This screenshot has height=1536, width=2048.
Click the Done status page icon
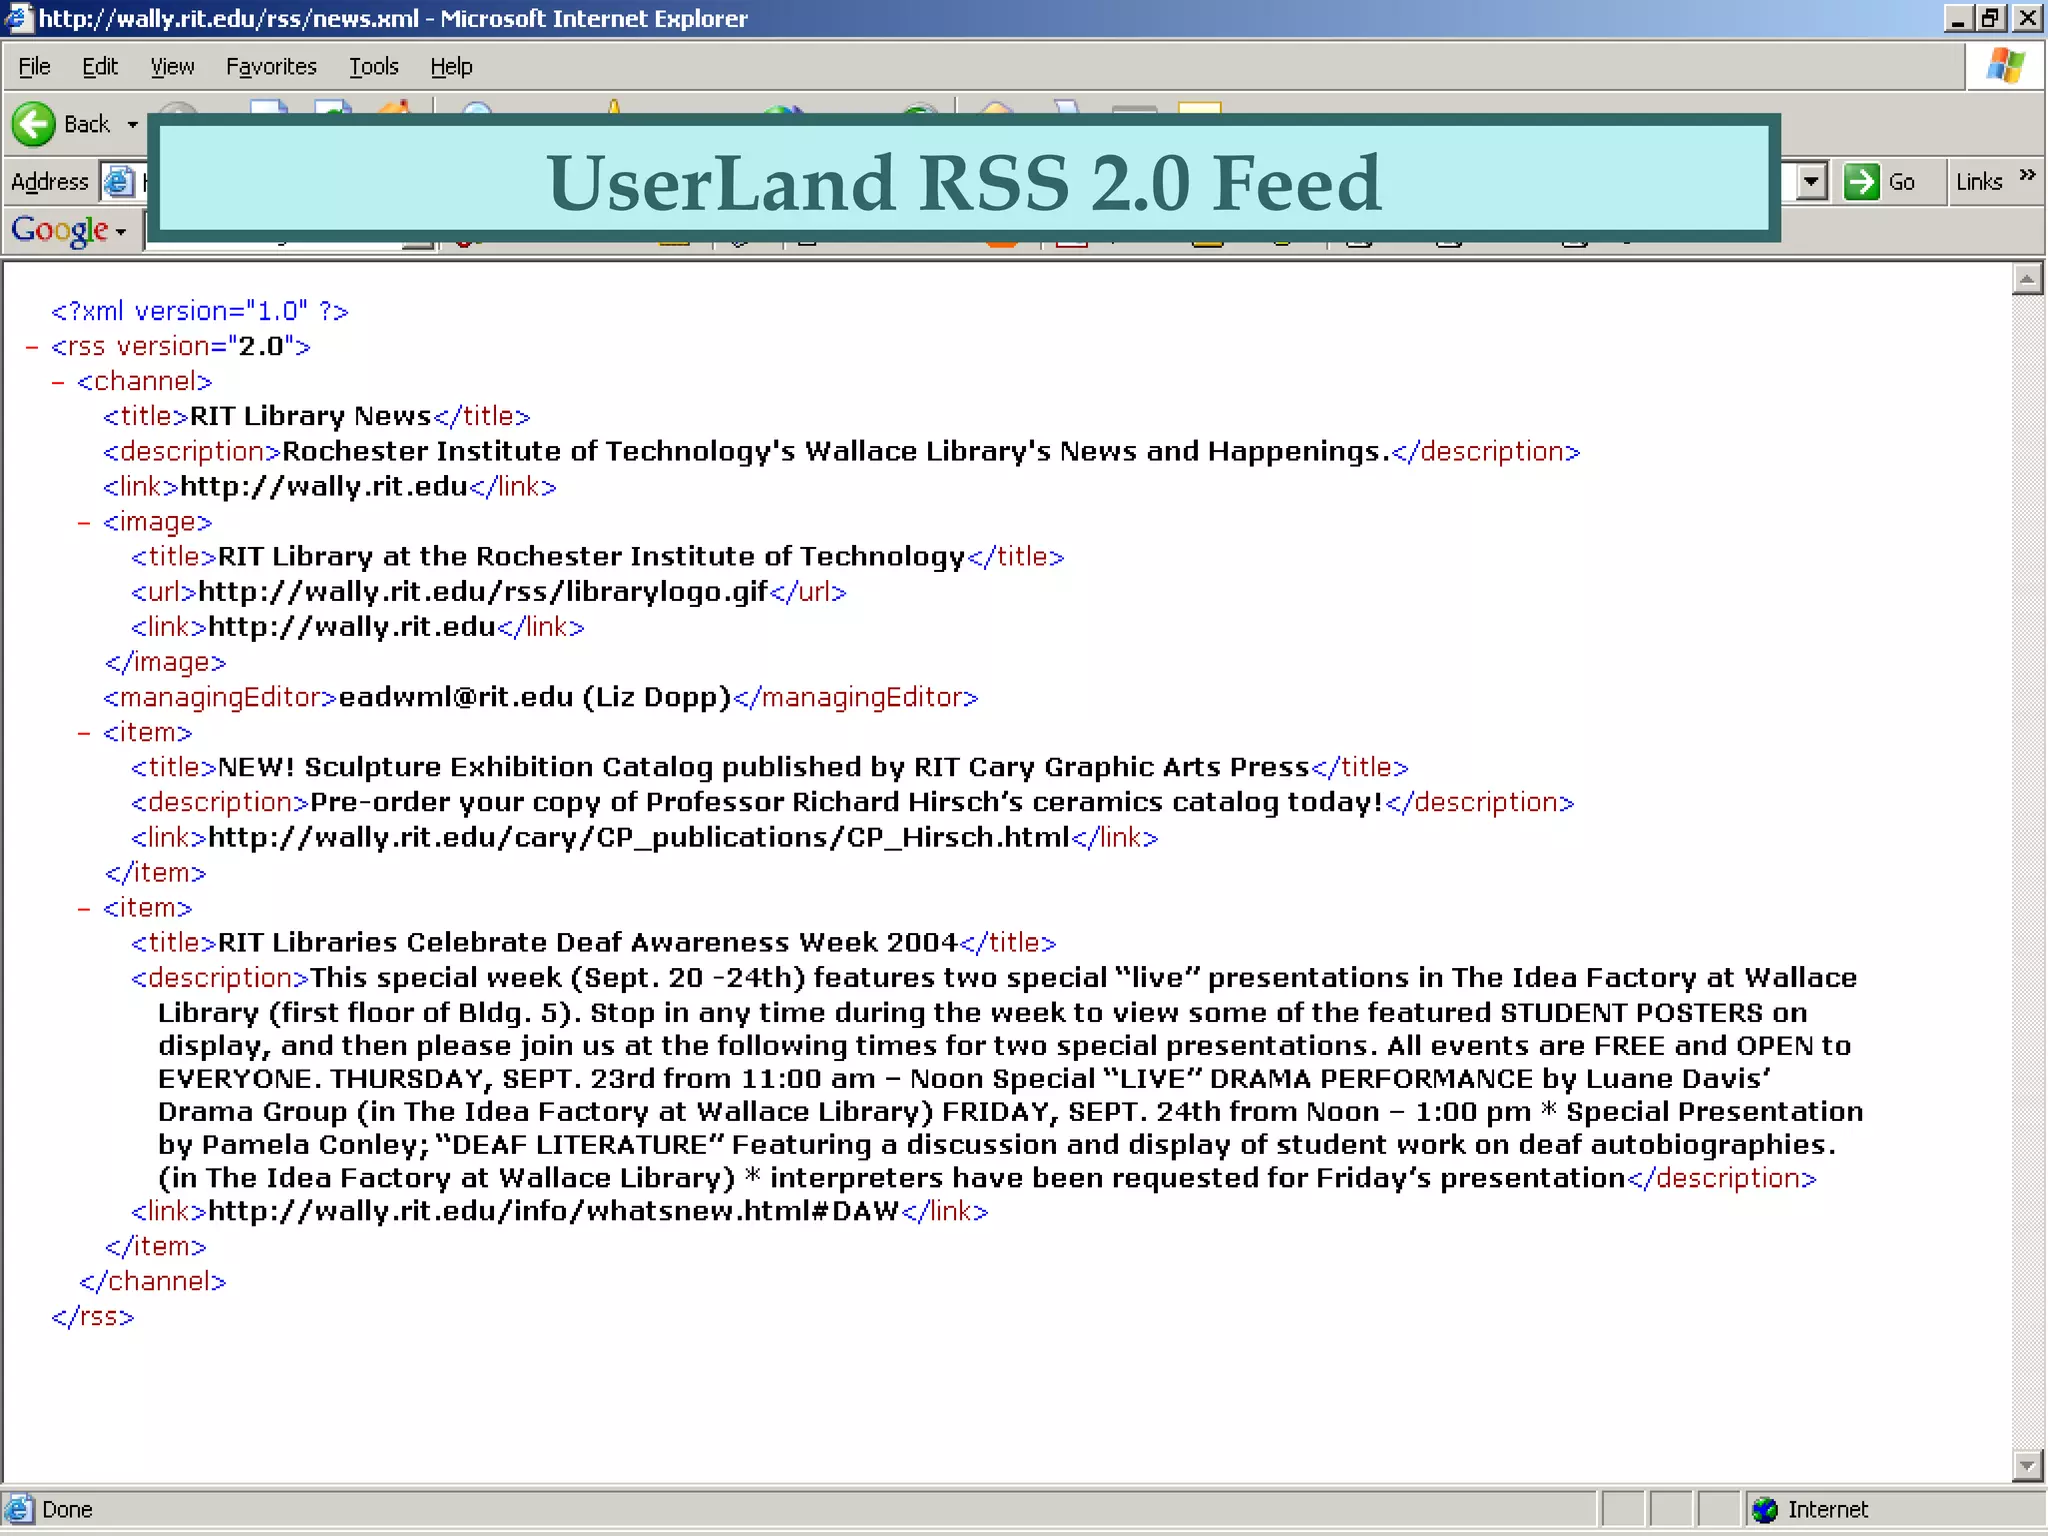pyautogui.click(x=18, y=1510)
